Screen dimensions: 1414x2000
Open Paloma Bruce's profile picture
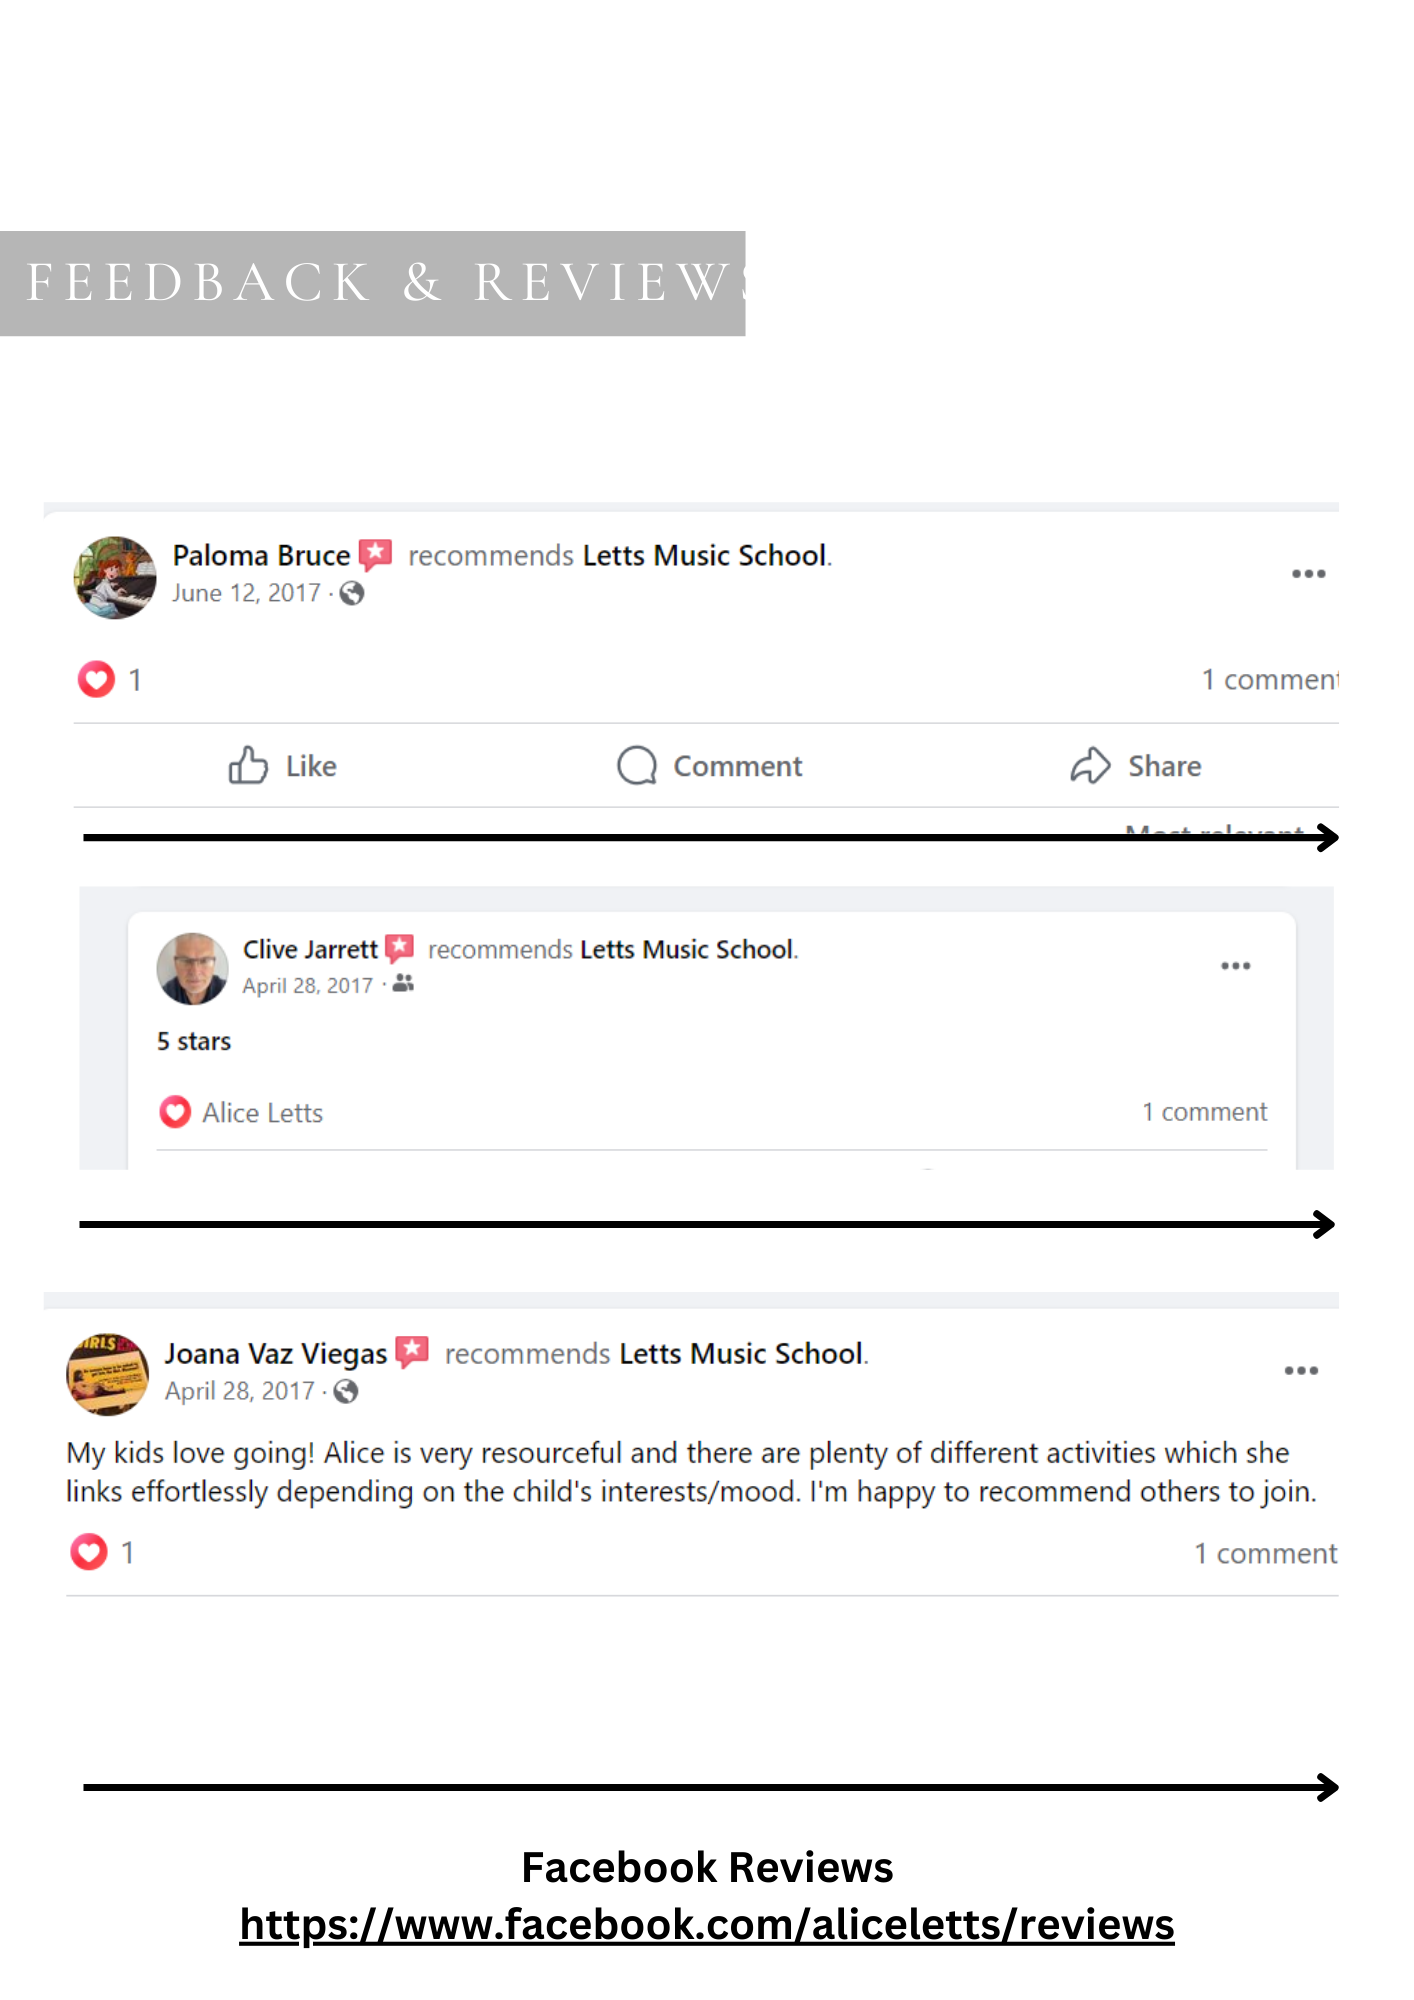(115, 577)
